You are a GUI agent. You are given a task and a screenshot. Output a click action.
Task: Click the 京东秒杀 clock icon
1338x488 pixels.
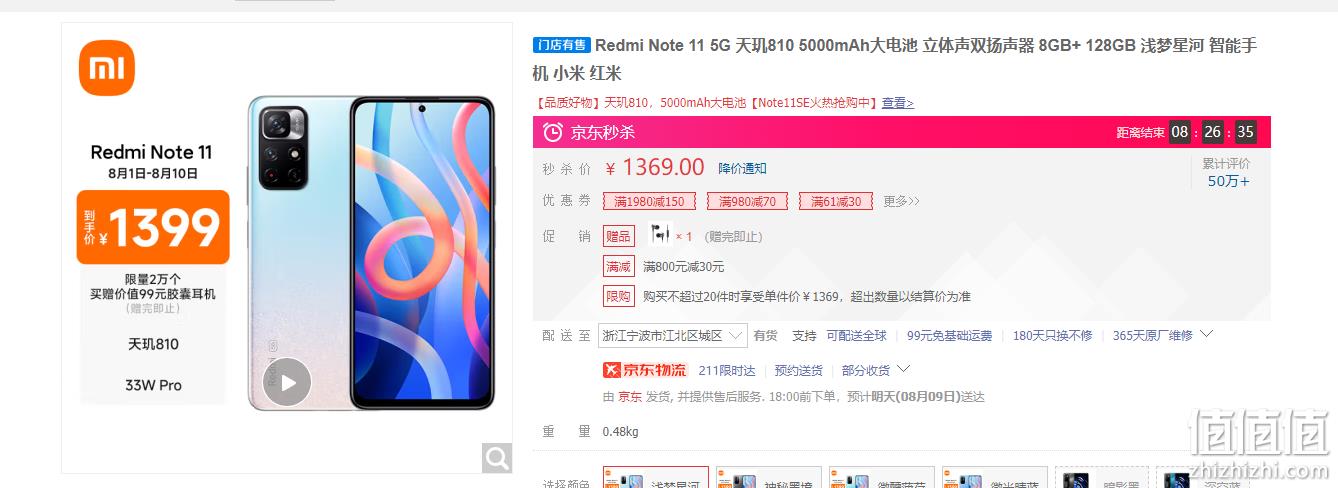click(x=552, y=132)
